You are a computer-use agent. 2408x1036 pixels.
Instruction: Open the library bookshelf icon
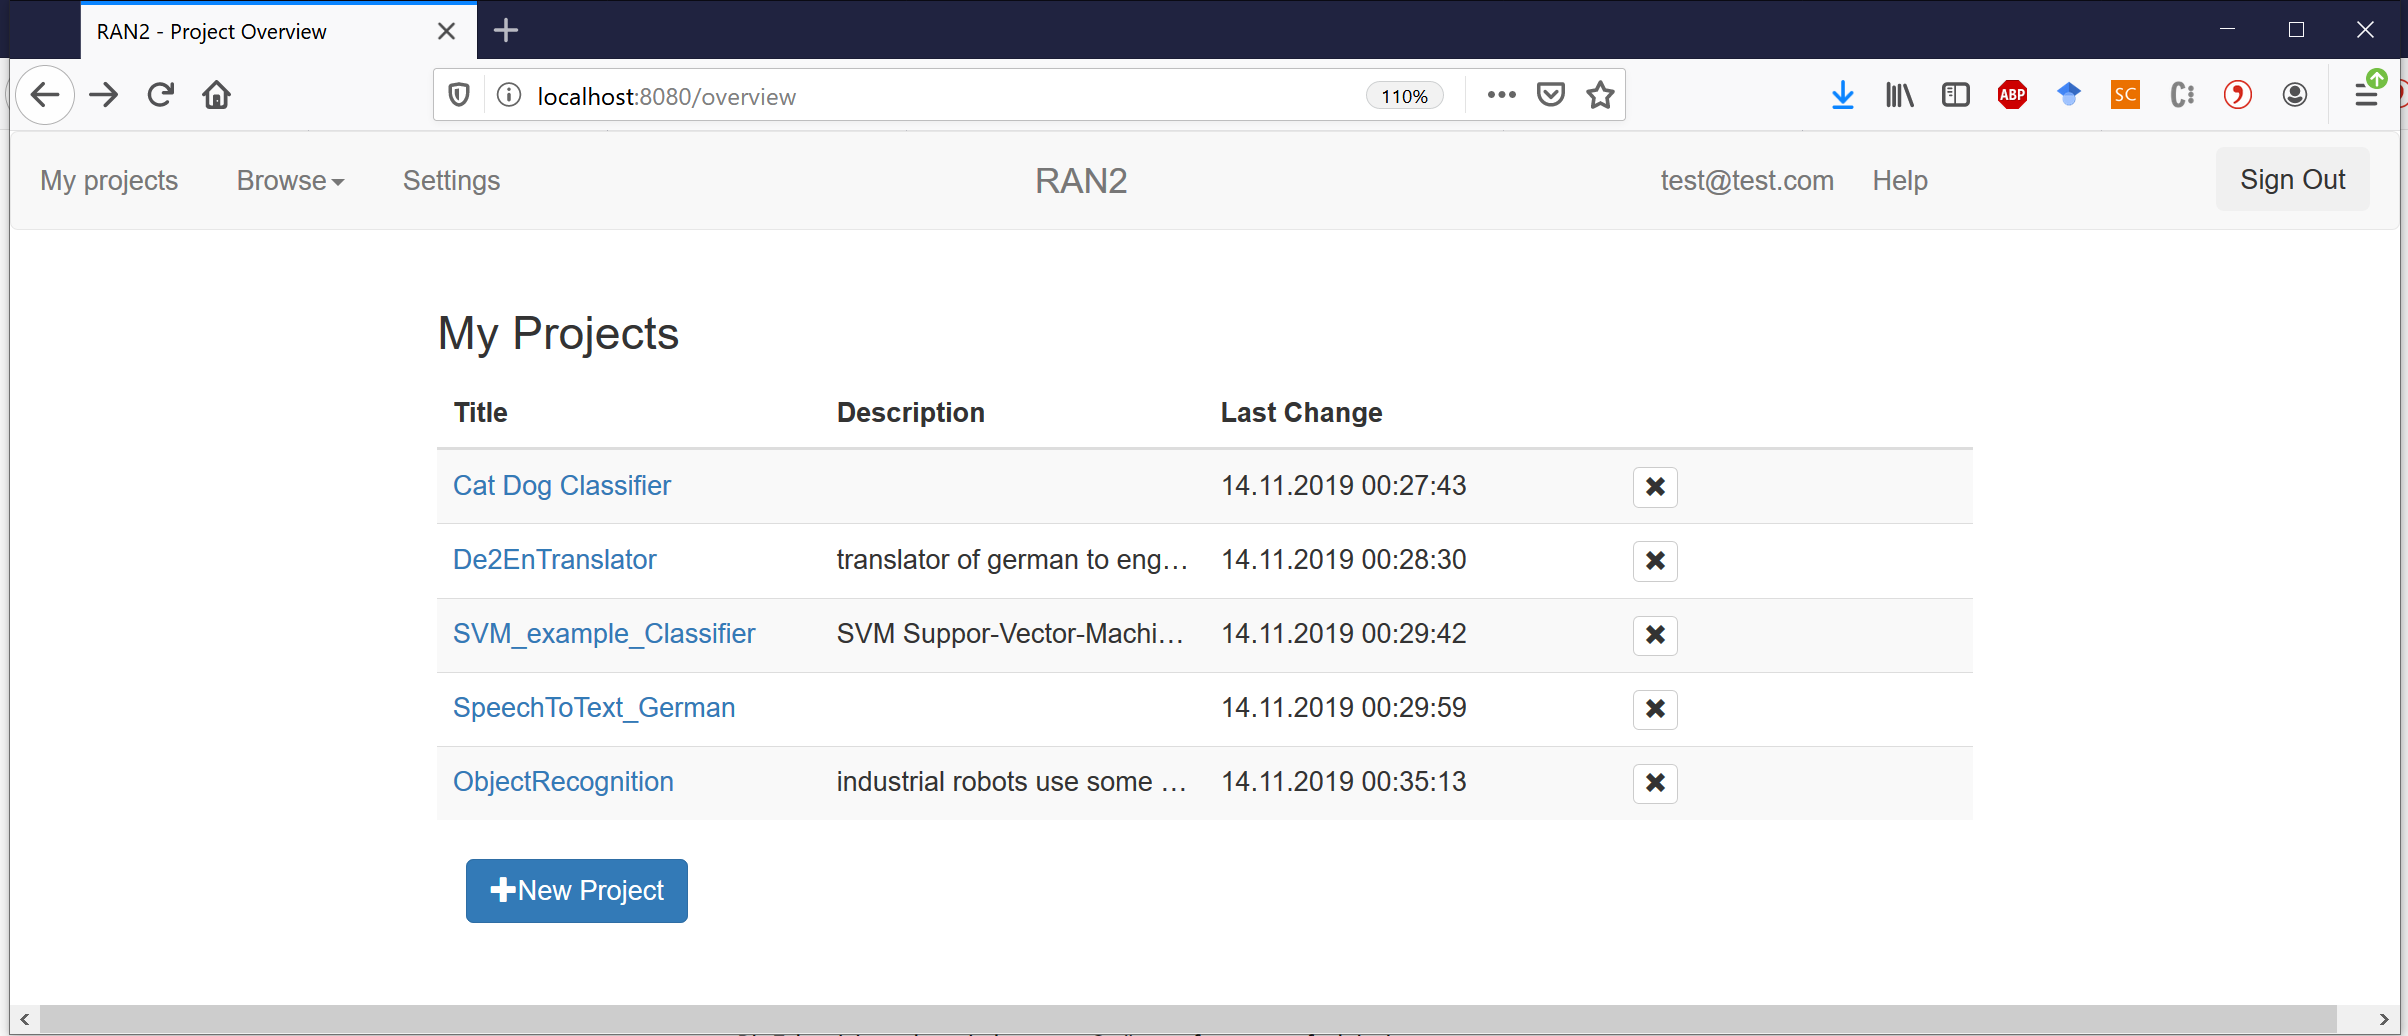1899,95
